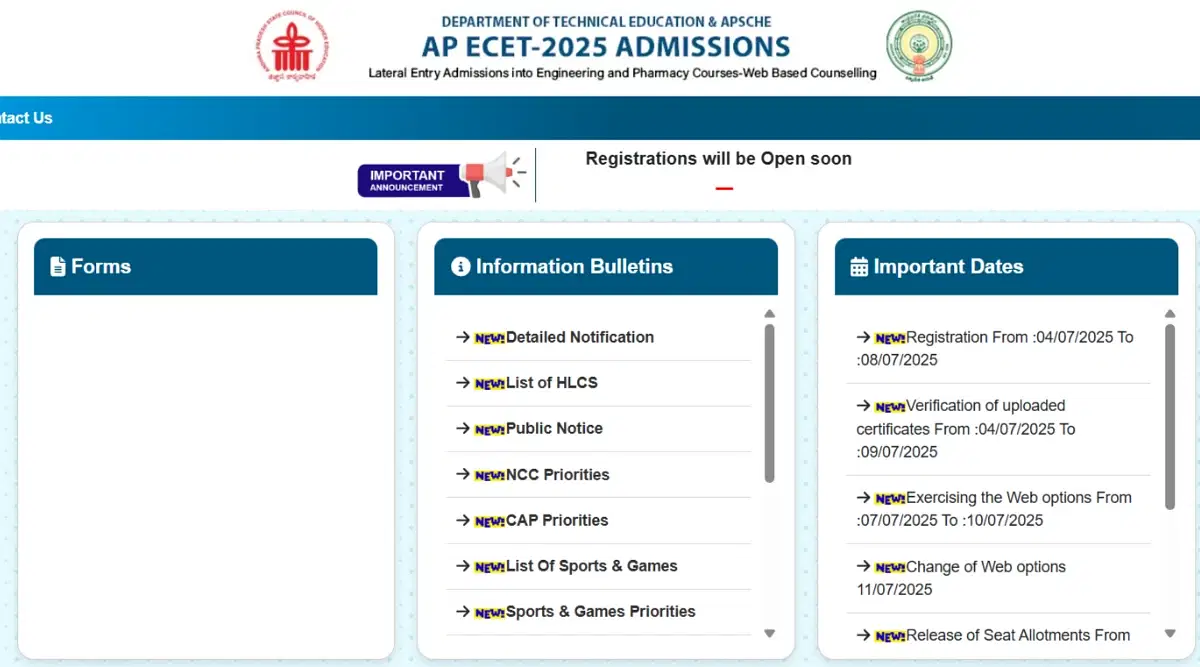Click the NEW badge beside Public Notice

(490, 429)
